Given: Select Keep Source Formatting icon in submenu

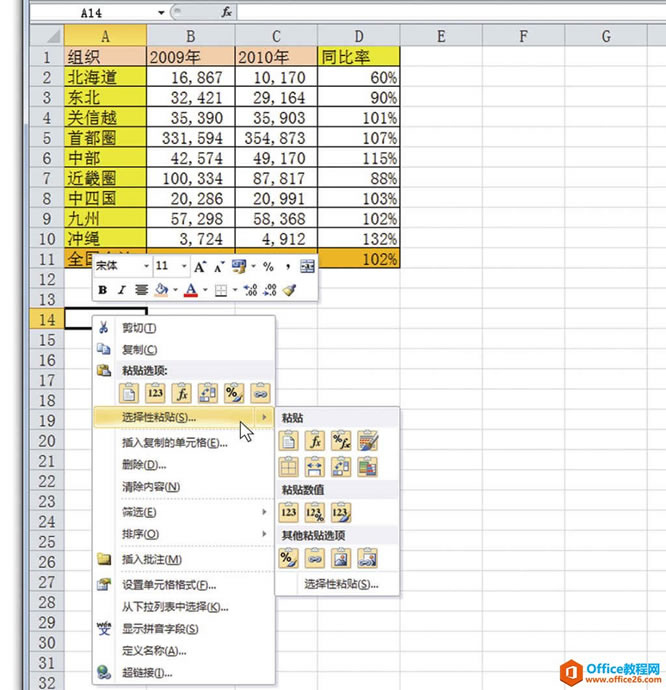Looking at the screenshot, I should pyautogui.click(x=368, y=441).
